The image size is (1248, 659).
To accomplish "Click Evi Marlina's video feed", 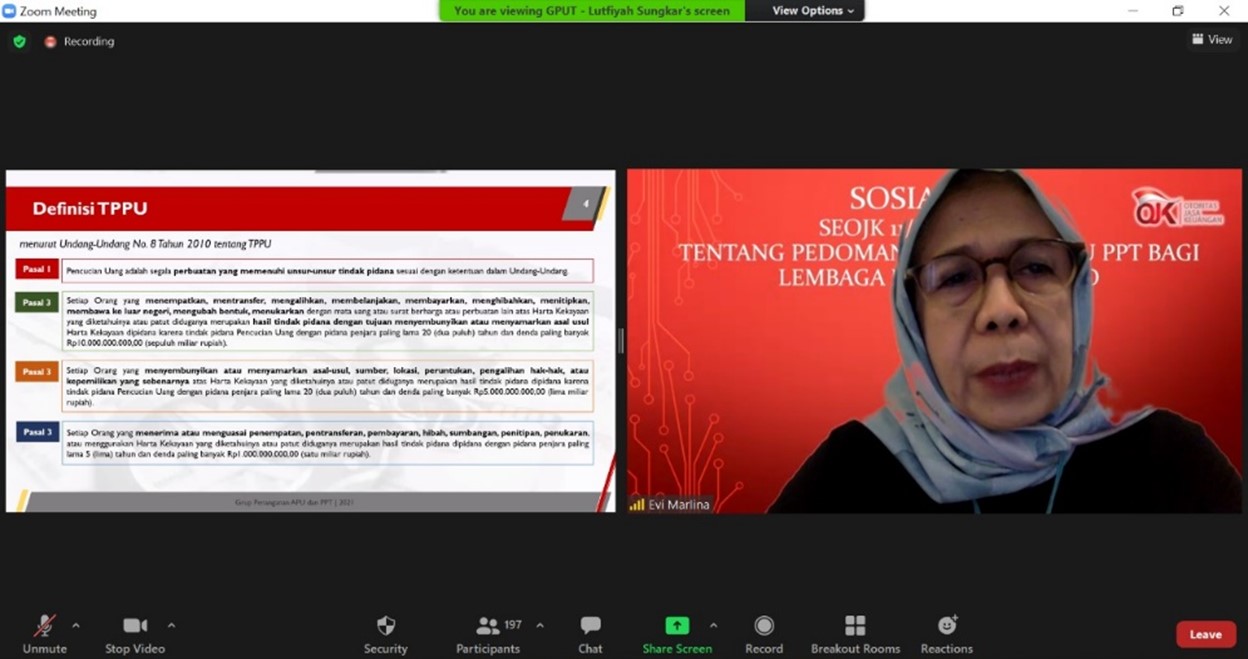I will click(x=934, y=340).
